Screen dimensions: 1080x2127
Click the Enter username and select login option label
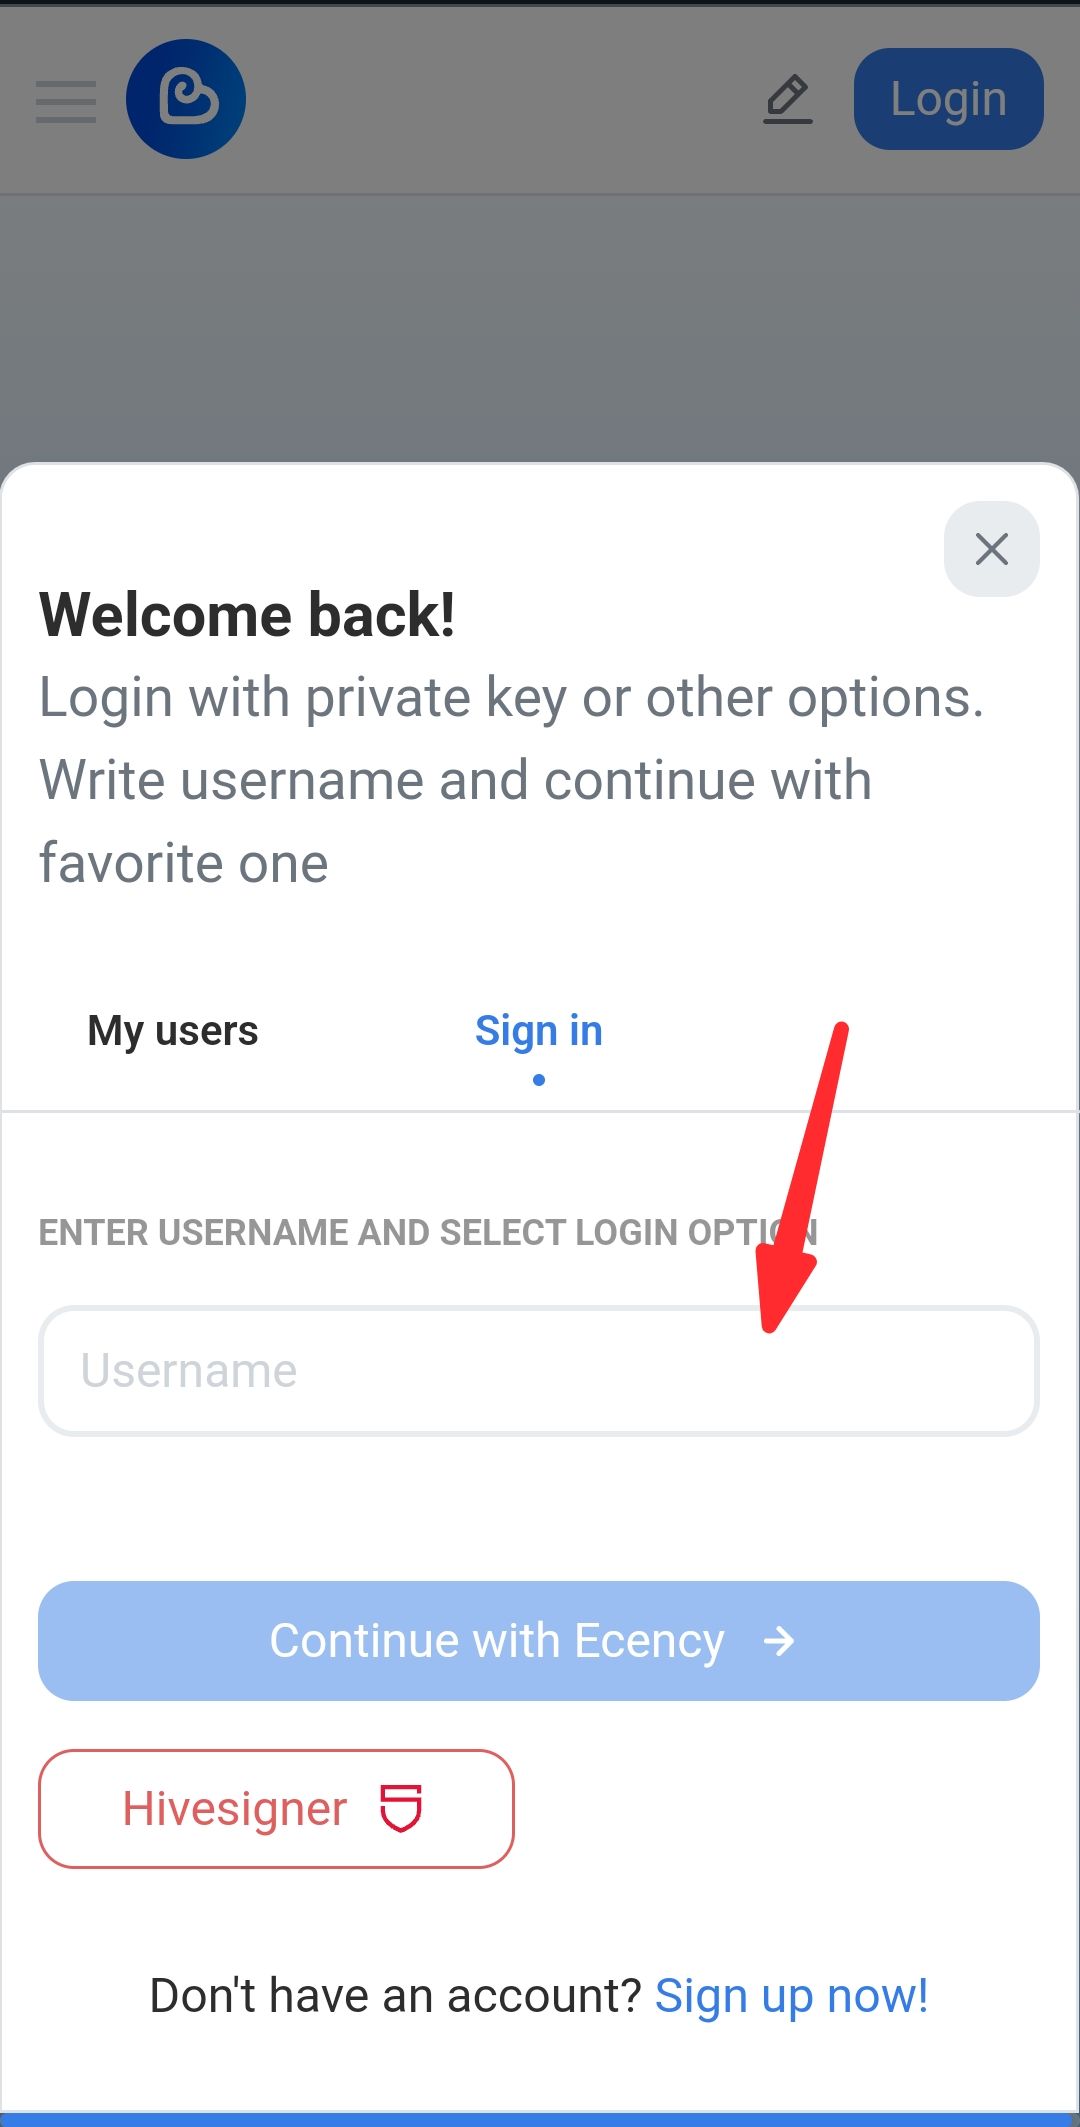[428, 1233]
